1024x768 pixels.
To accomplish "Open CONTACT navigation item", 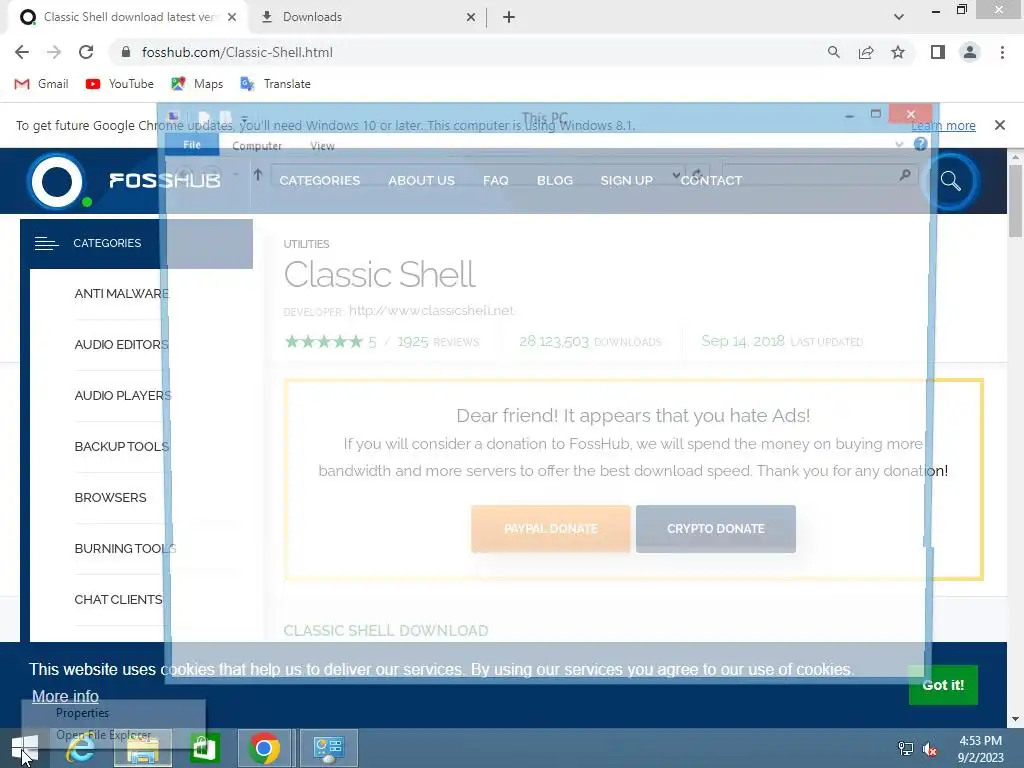I will (711, 180).
